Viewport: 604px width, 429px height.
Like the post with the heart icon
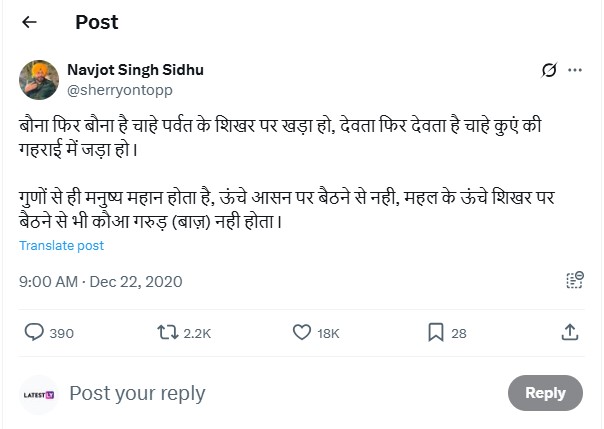pos(301,332)
